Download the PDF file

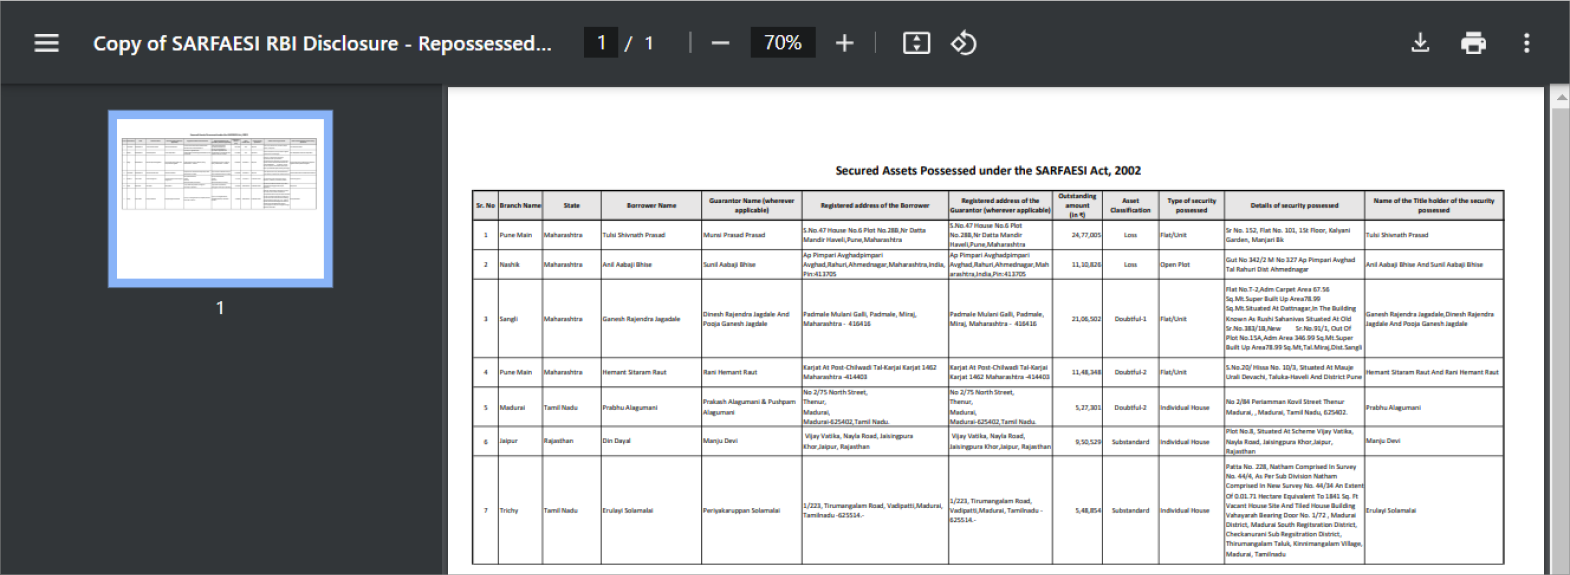click(x=1420, y=43)
